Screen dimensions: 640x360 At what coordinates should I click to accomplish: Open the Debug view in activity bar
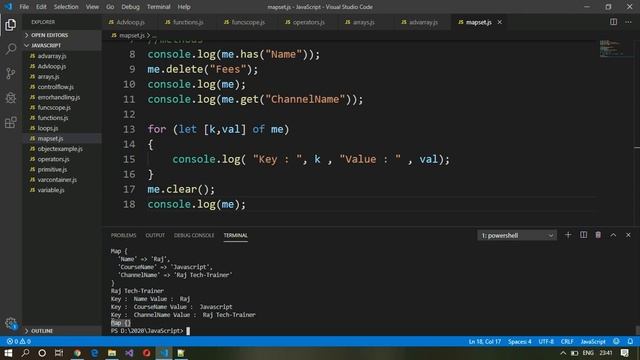[x=11, y=98]
